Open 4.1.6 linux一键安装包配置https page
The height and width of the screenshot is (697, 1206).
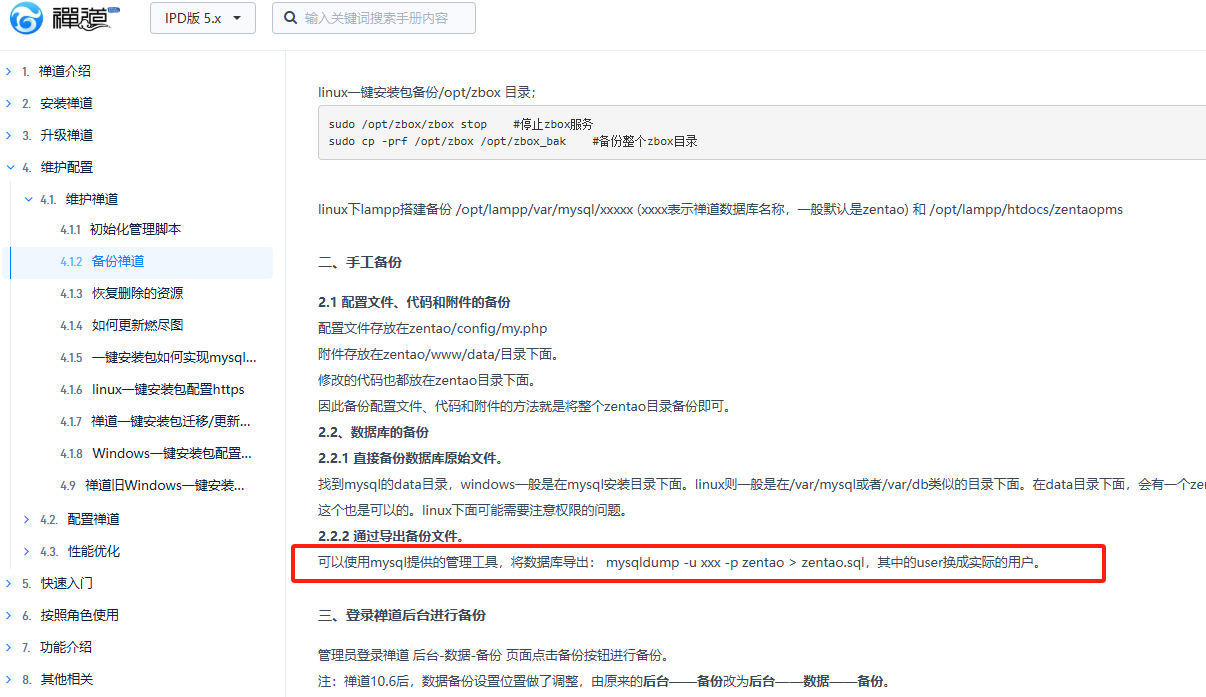point(152,389)
